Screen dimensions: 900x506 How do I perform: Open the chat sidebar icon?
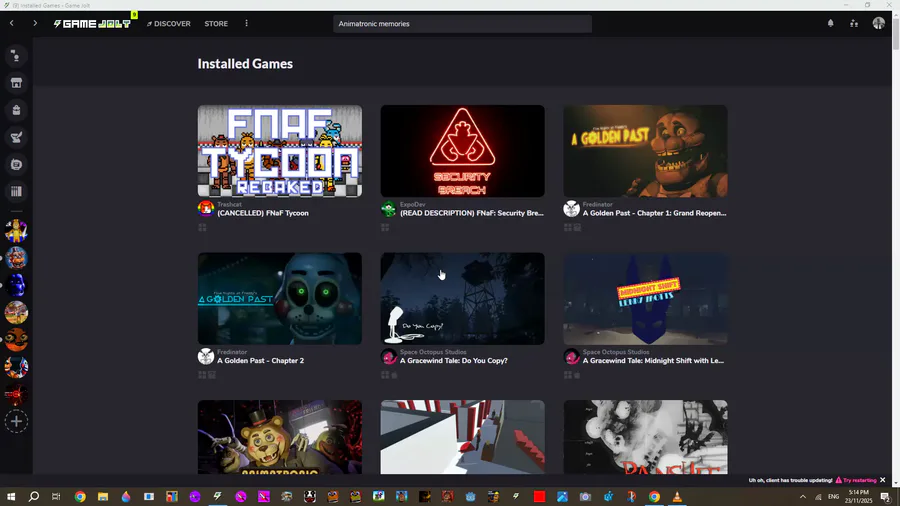pos(16,165)
